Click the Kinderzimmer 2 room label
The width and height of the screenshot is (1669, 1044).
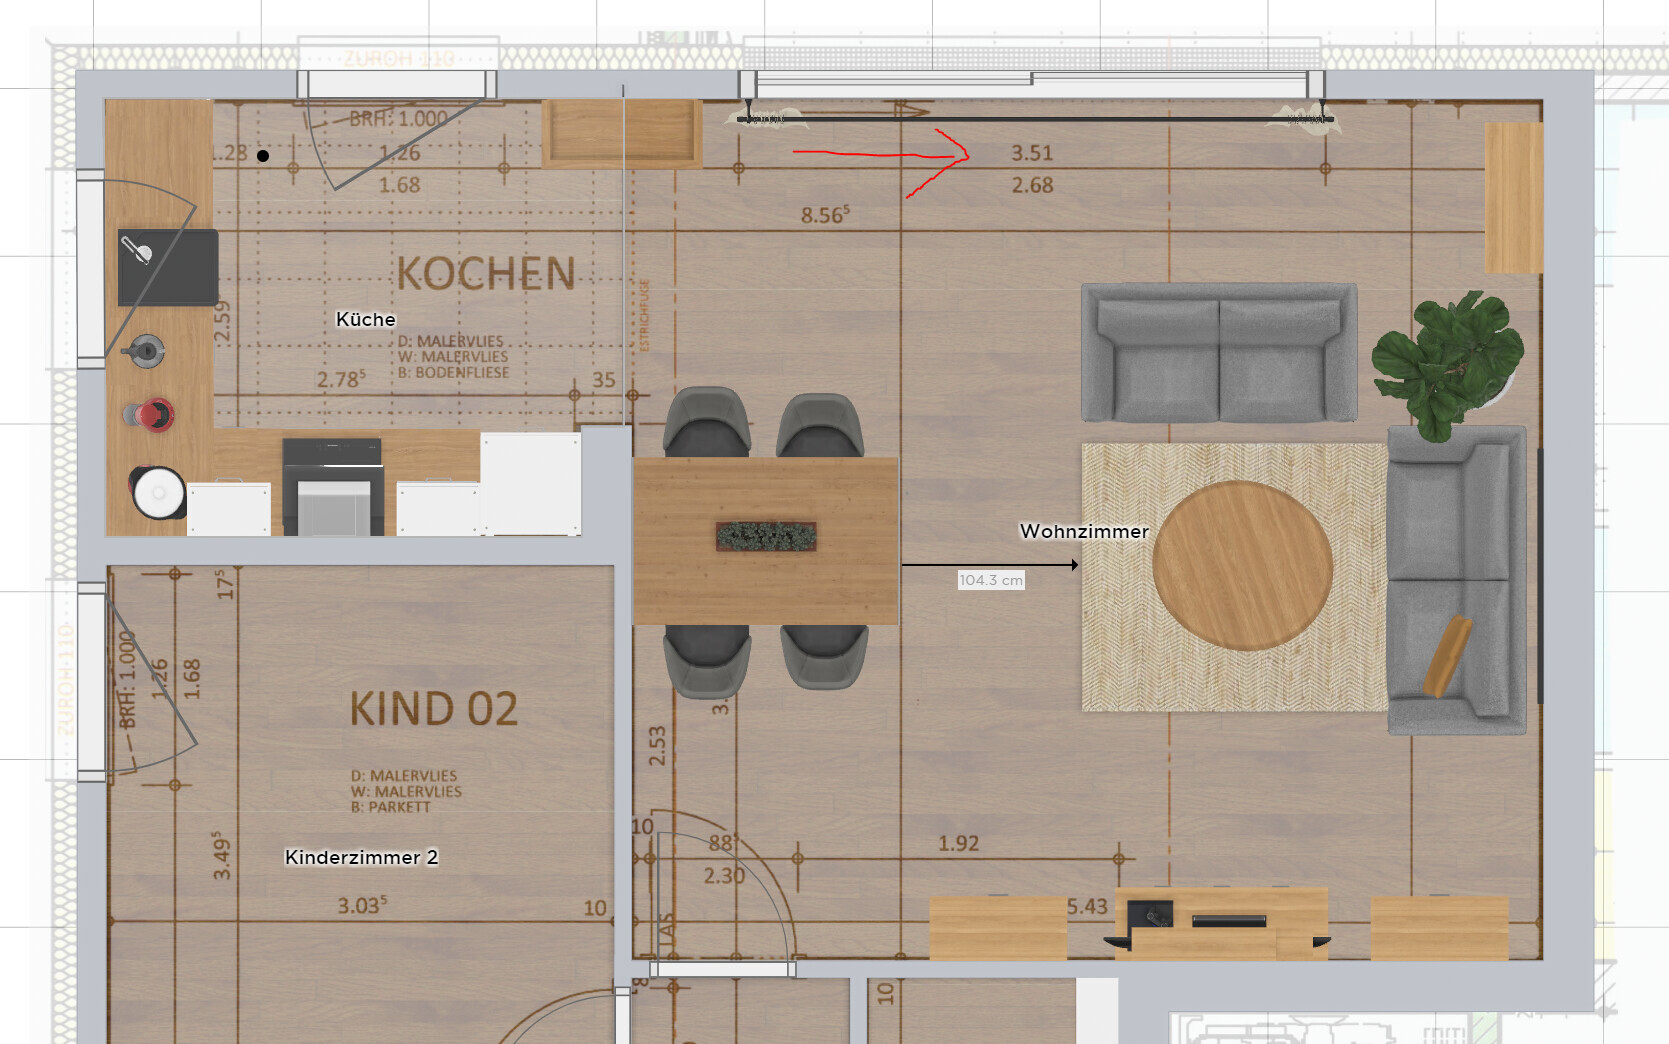coord(361,858)
